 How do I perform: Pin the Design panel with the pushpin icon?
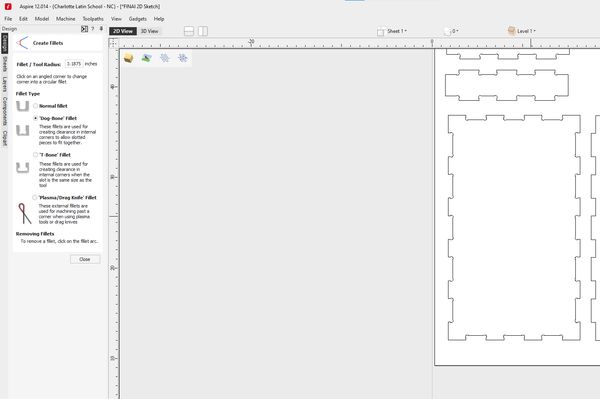pos(101,29)
